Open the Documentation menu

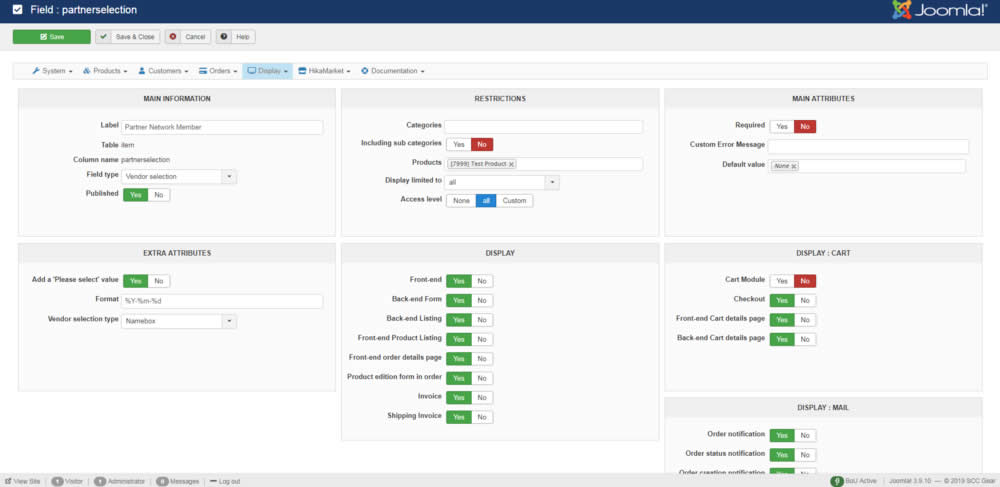click(393, 71)
